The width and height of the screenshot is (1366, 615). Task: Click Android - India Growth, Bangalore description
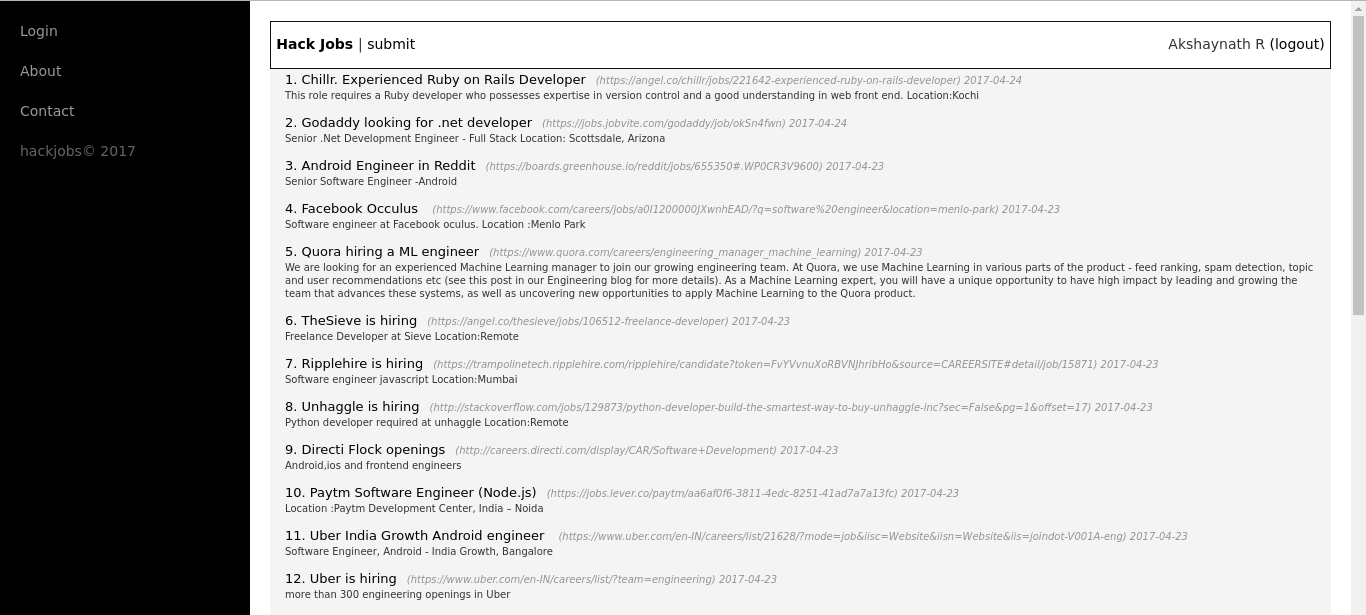pyautogui.click(x=419, y=552)
